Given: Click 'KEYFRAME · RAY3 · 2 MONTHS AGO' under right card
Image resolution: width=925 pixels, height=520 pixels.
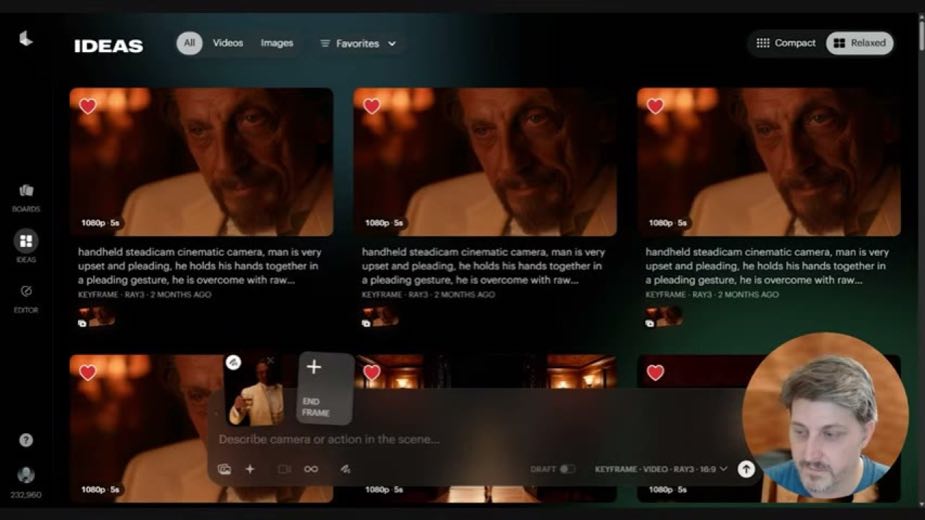Looking at the screenshot, I should point(712,295).
